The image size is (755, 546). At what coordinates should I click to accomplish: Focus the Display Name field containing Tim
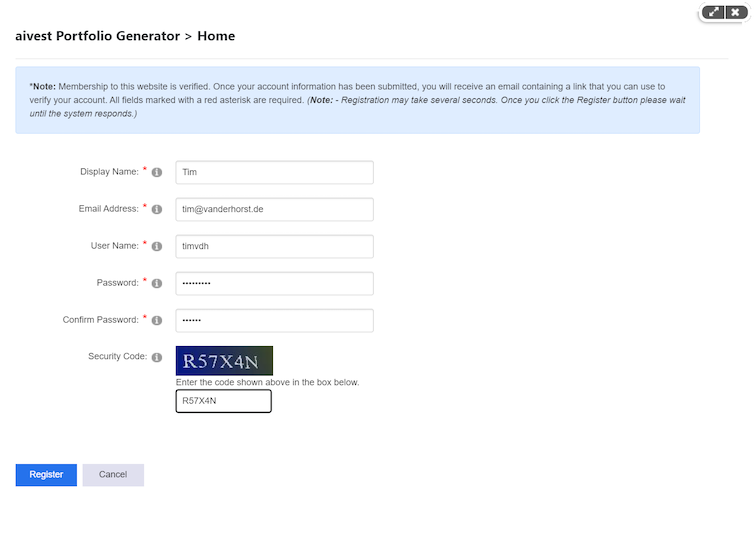click(274, 172)
